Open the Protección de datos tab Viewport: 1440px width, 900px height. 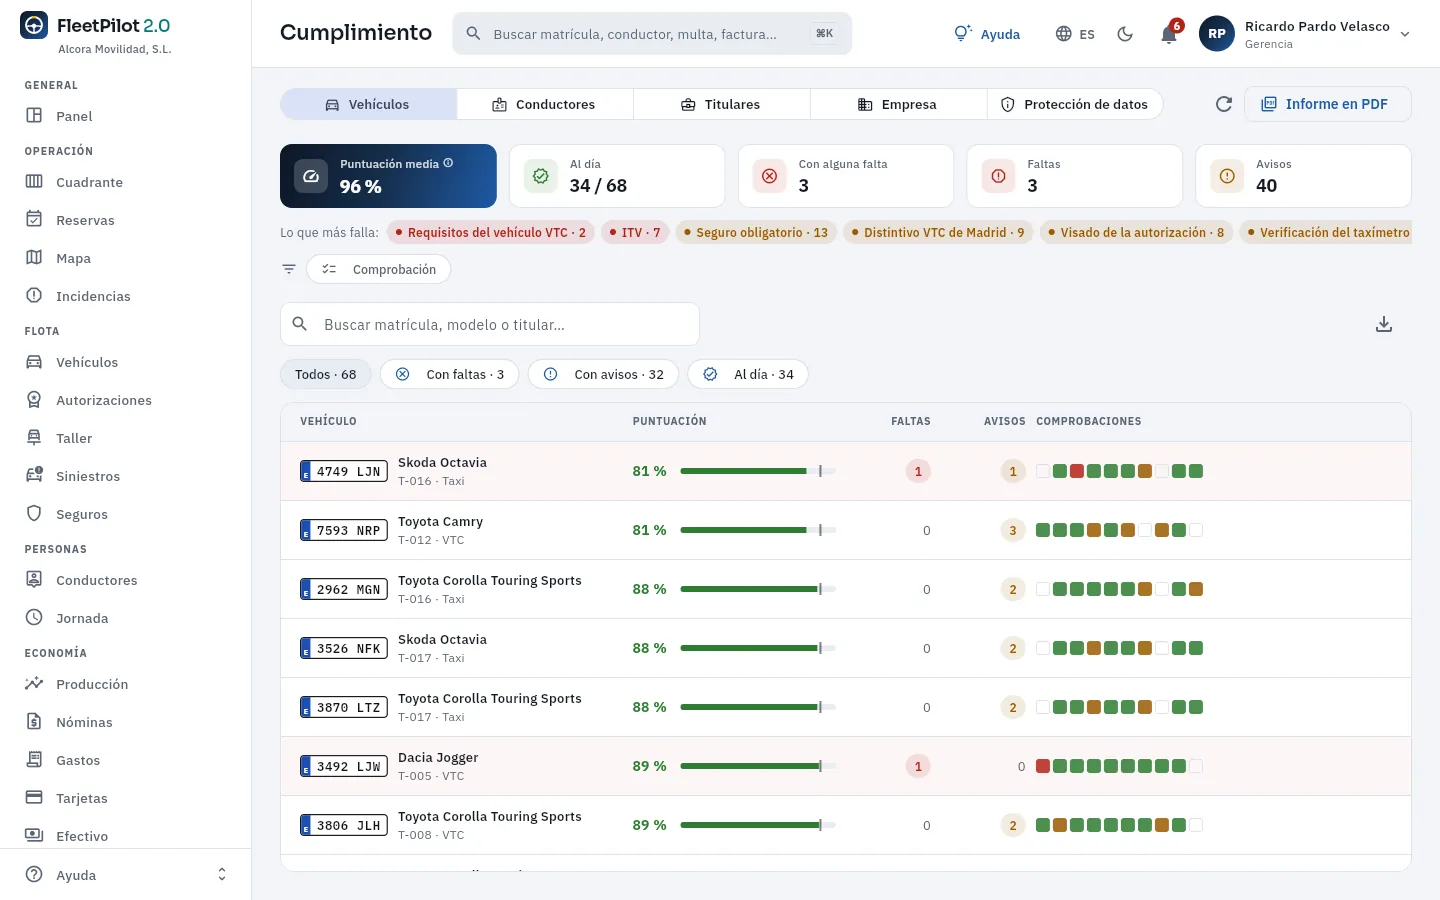click(x=1075, y=104)
